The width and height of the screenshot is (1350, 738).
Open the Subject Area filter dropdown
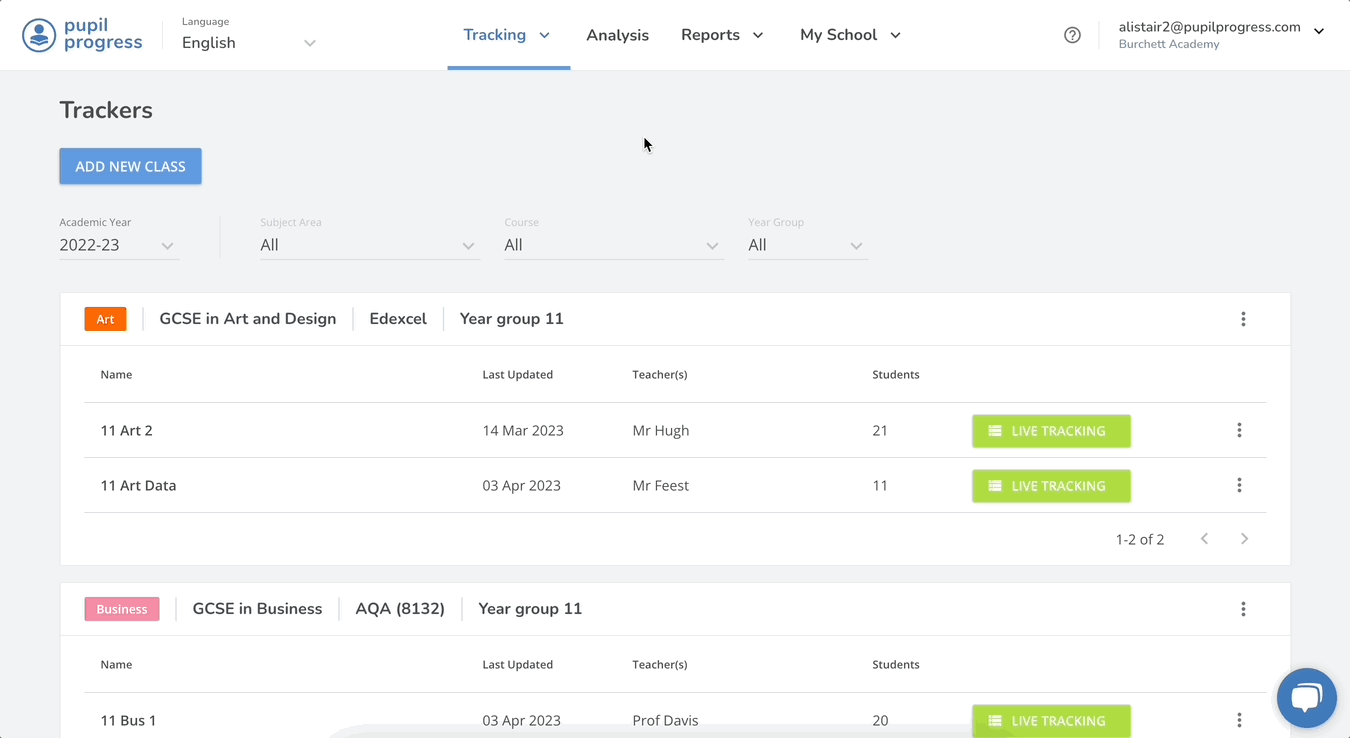(368, 245)
